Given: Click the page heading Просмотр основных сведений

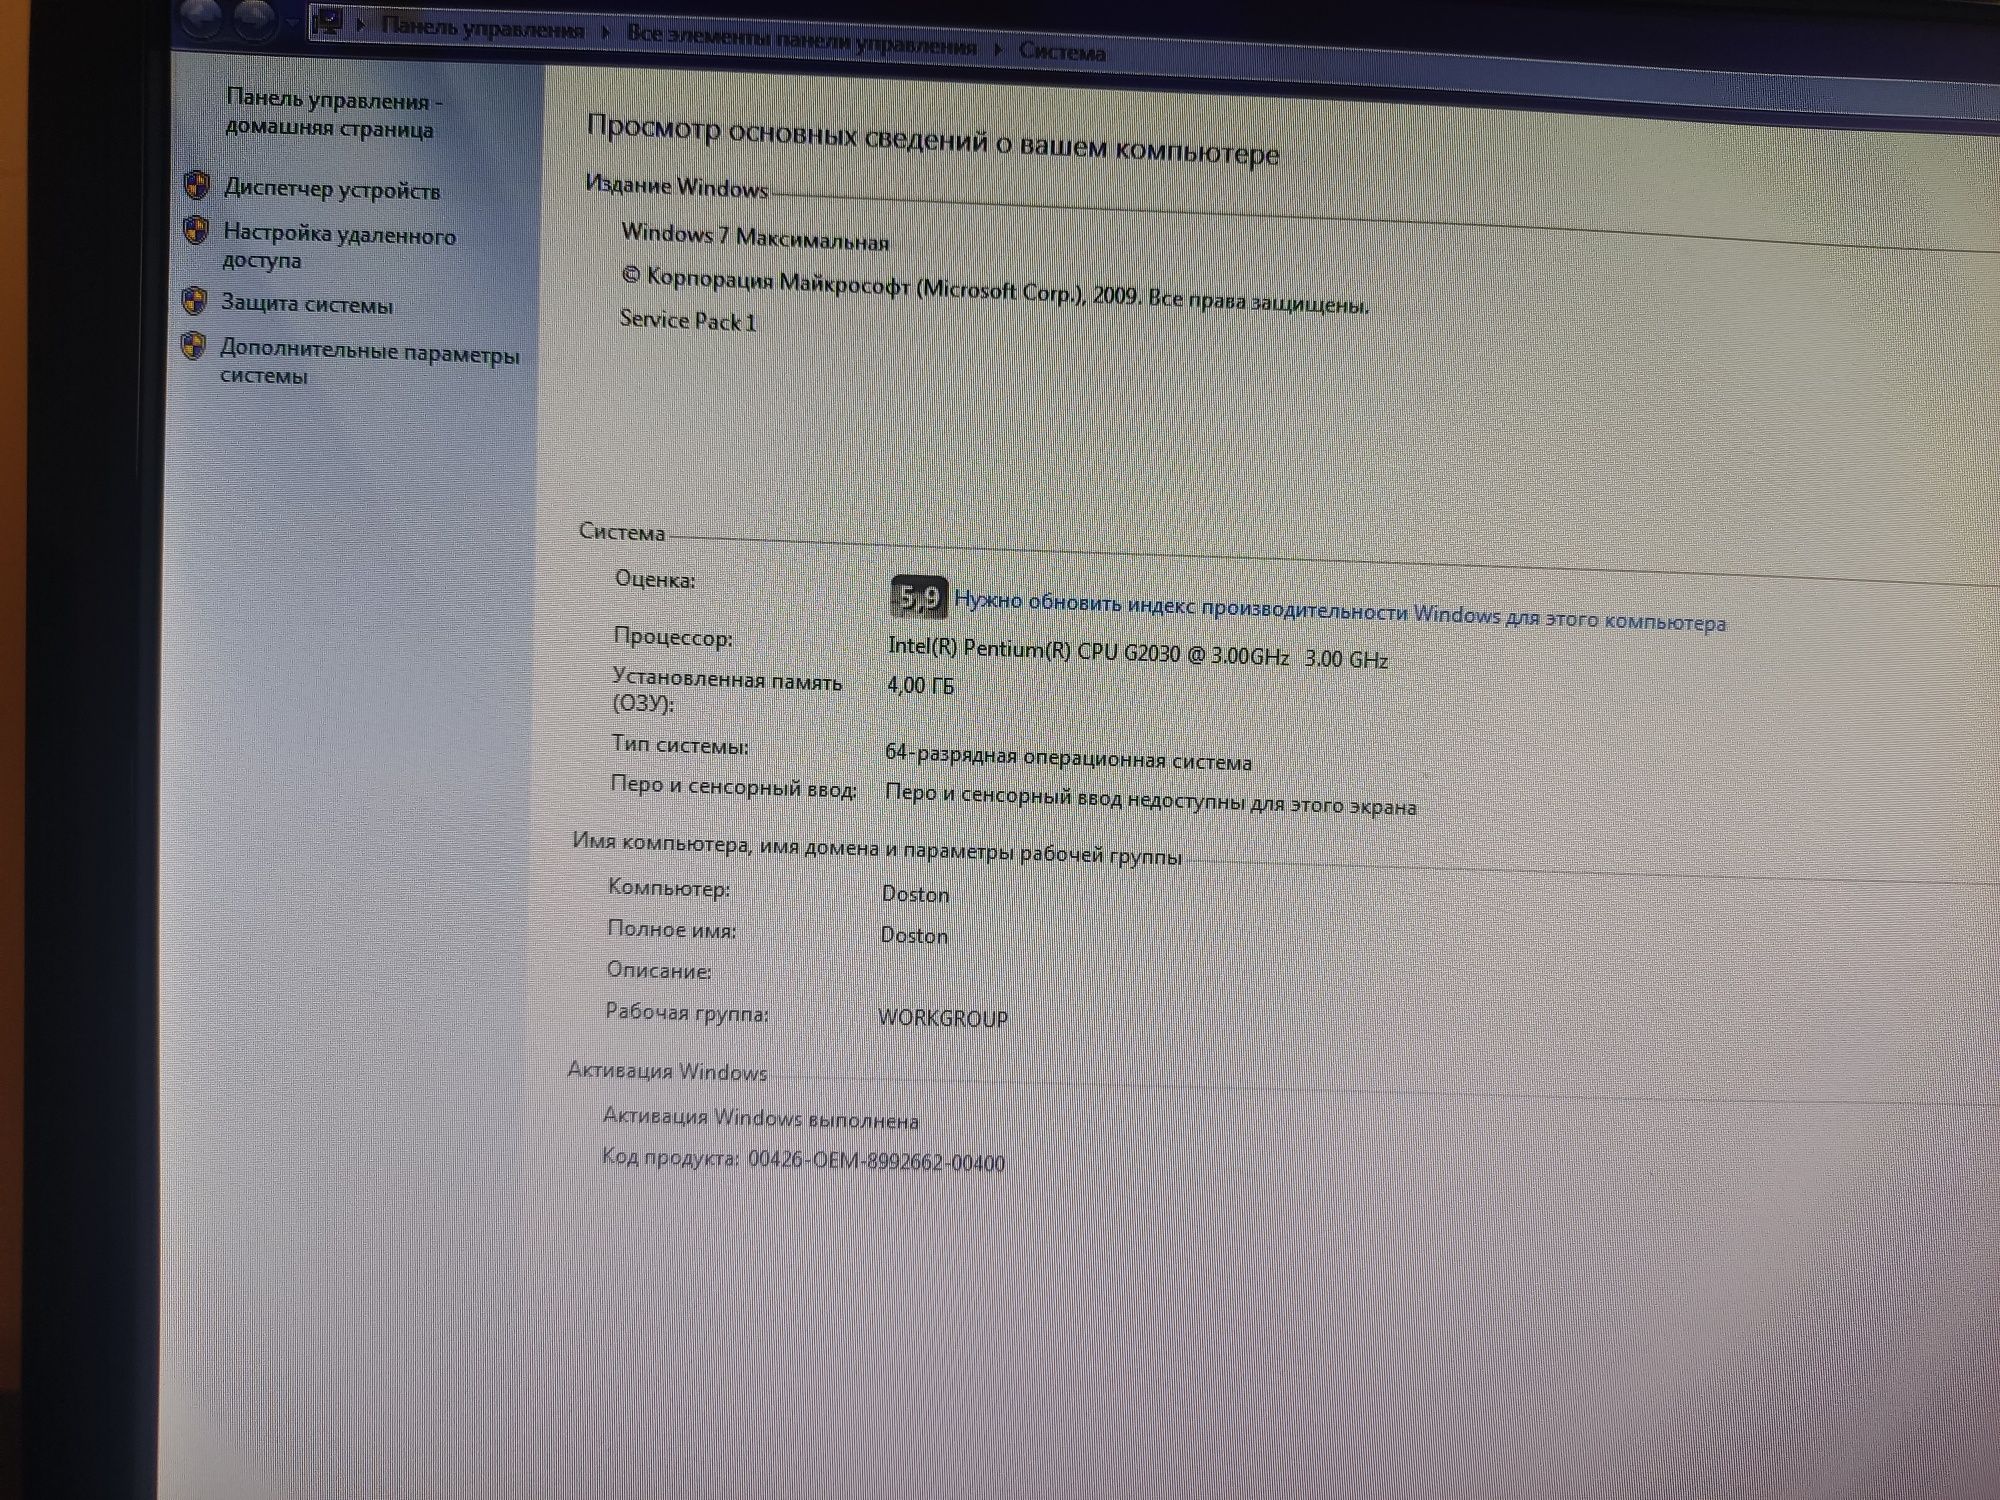Looking at the screenshot, I should tap(932, 140).
